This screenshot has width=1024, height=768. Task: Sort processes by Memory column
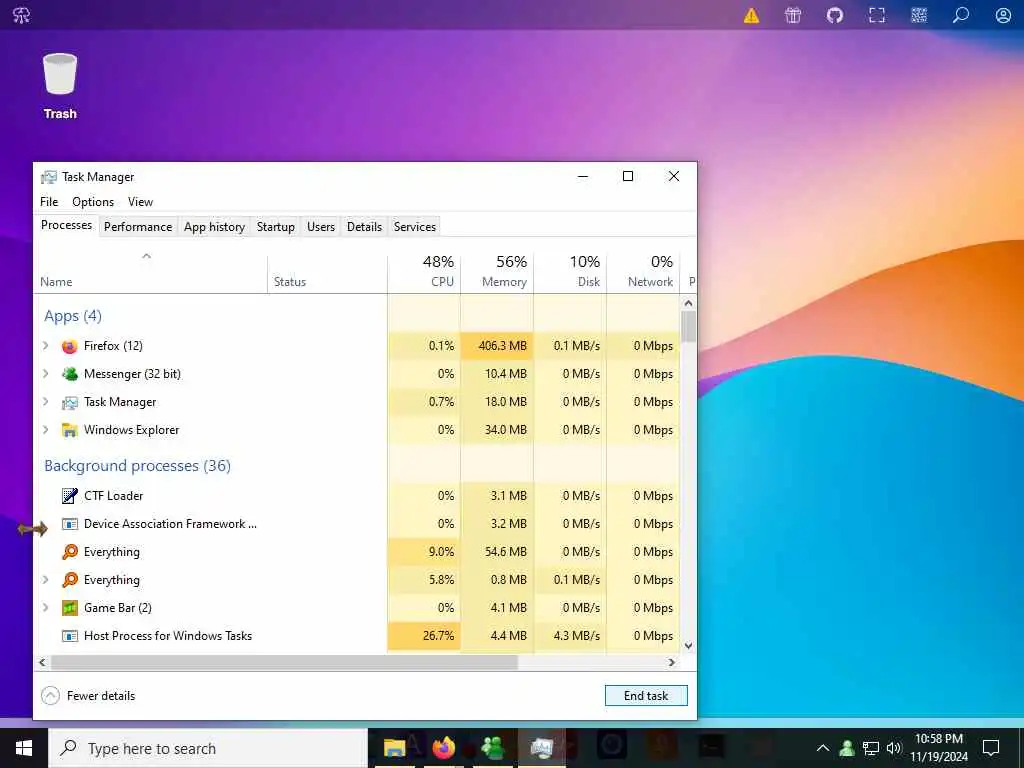point(497,273)
